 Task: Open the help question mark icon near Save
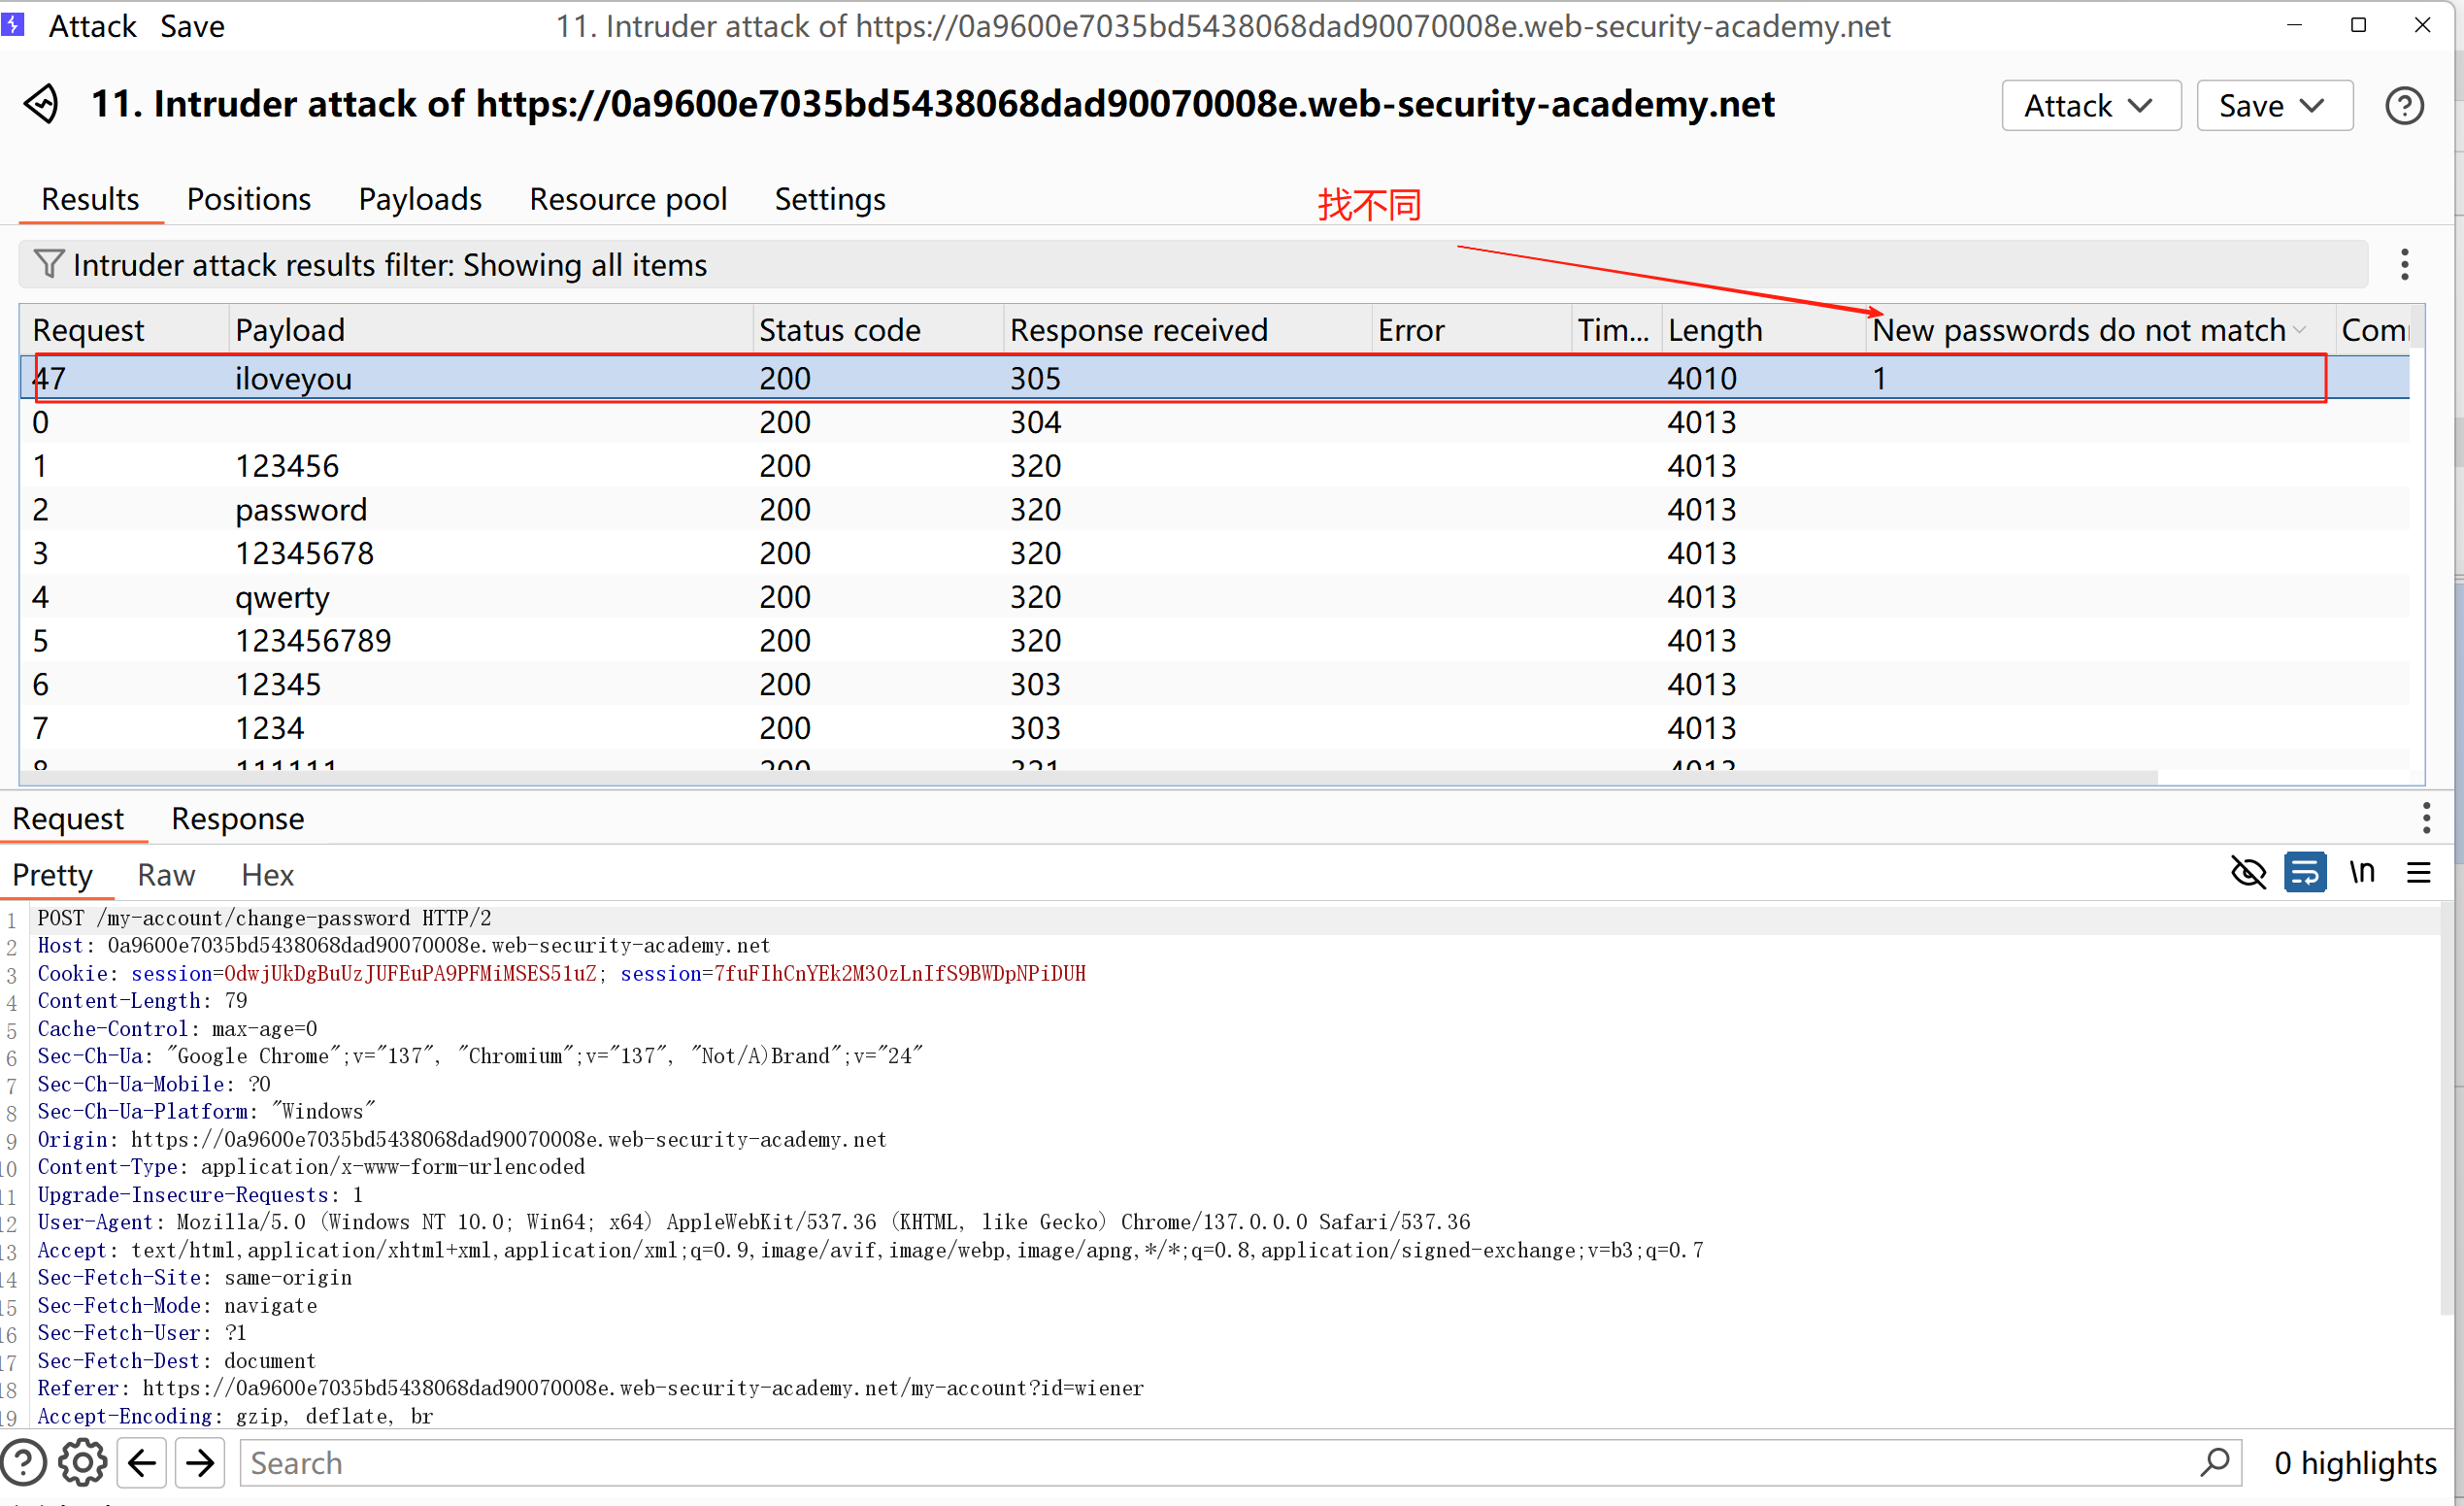pyautogui.click(x=2403, y=105)
